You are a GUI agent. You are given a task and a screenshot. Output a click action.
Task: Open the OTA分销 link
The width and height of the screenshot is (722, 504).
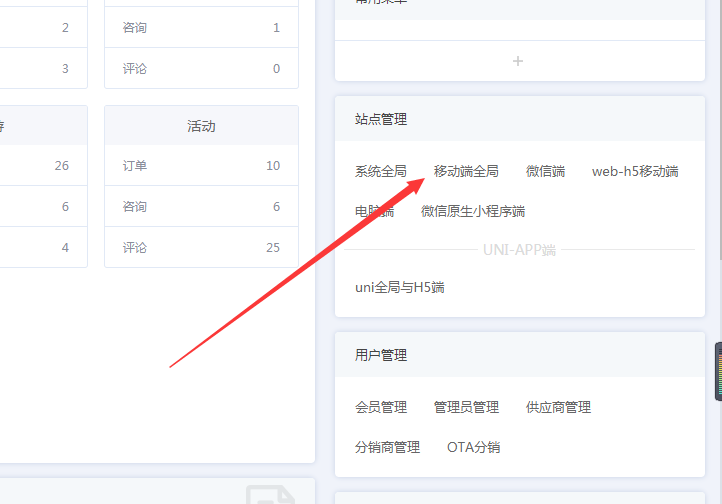(474, 447)
